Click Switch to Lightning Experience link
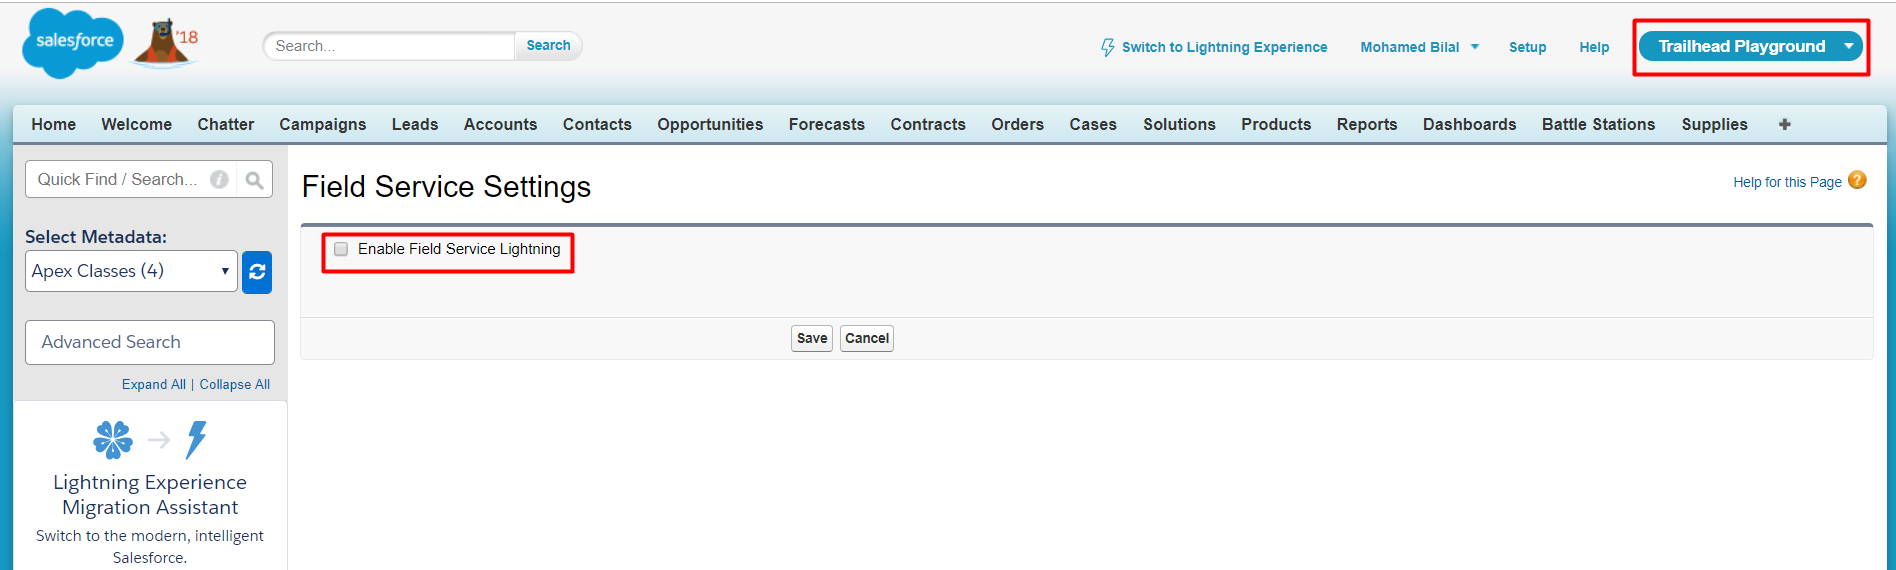 [1225, 47]
